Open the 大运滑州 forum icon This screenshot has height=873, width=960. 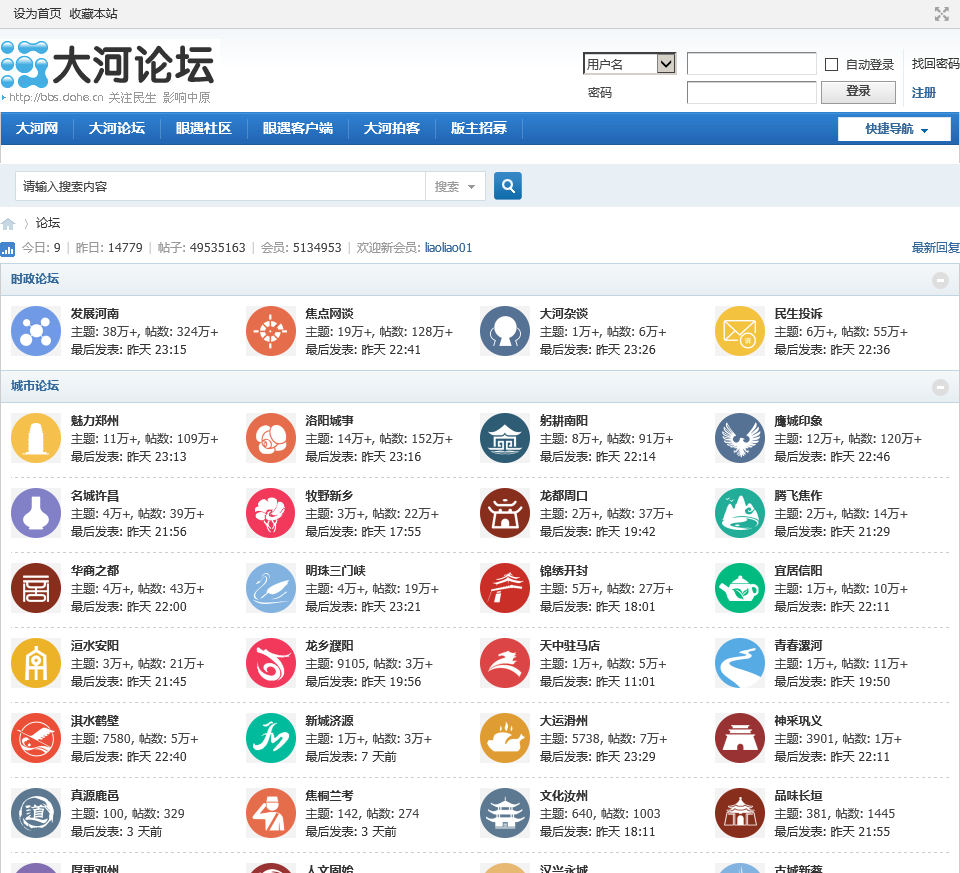[505, 738]
